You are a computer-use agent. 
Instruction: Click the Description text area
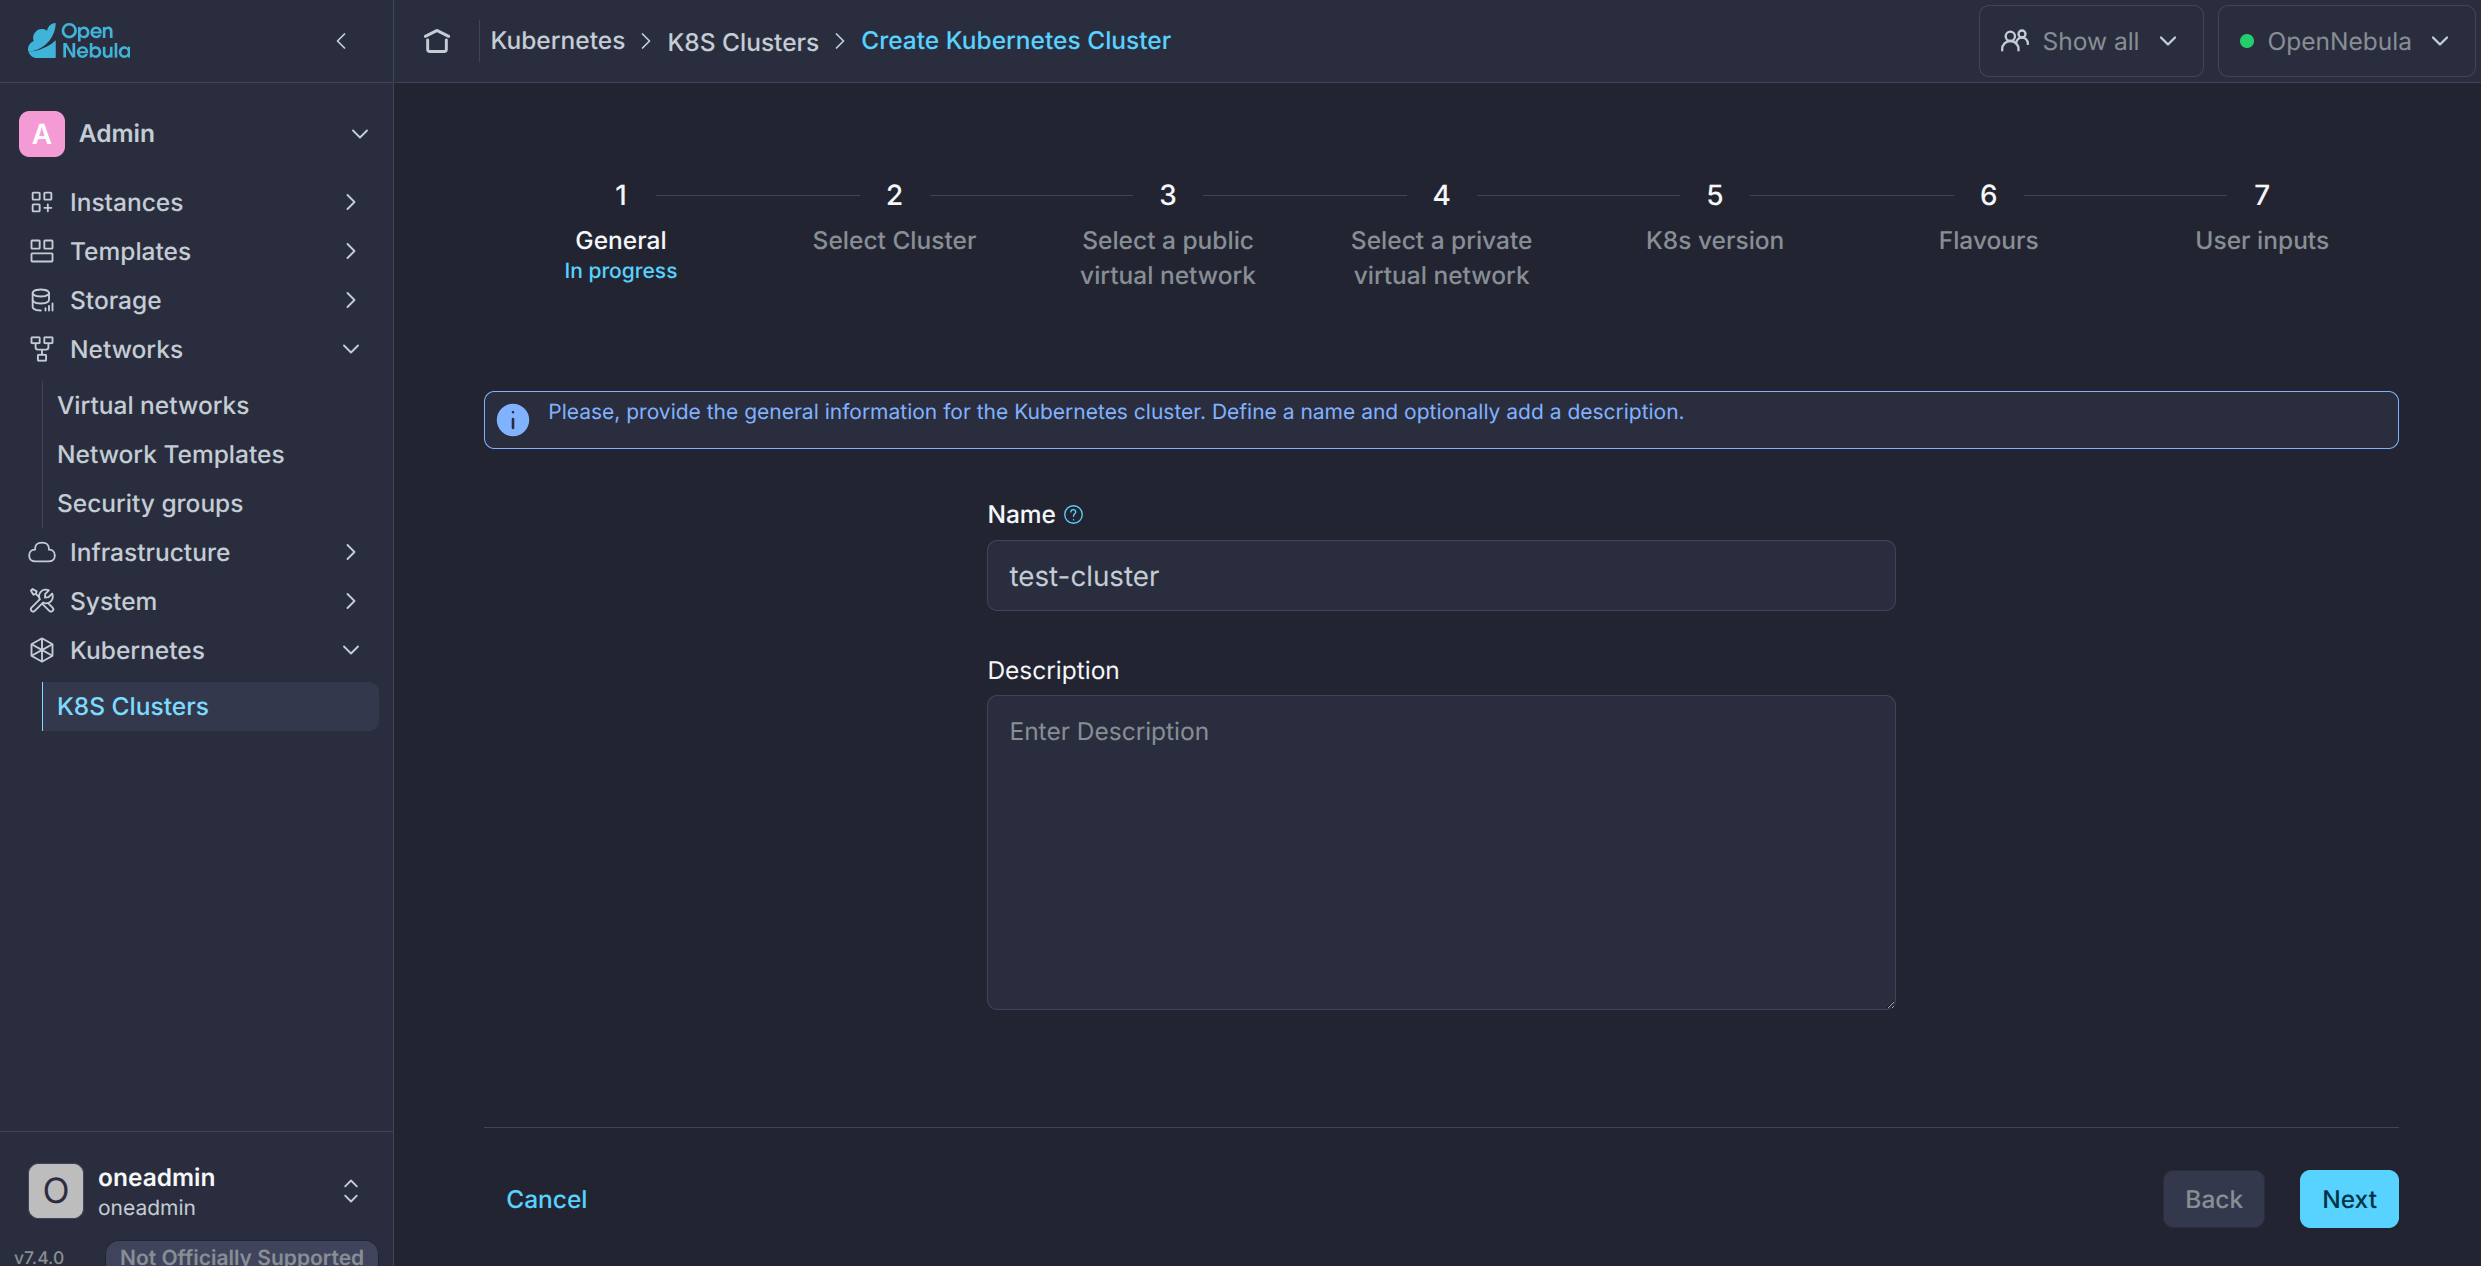(x=1441, y=852)
